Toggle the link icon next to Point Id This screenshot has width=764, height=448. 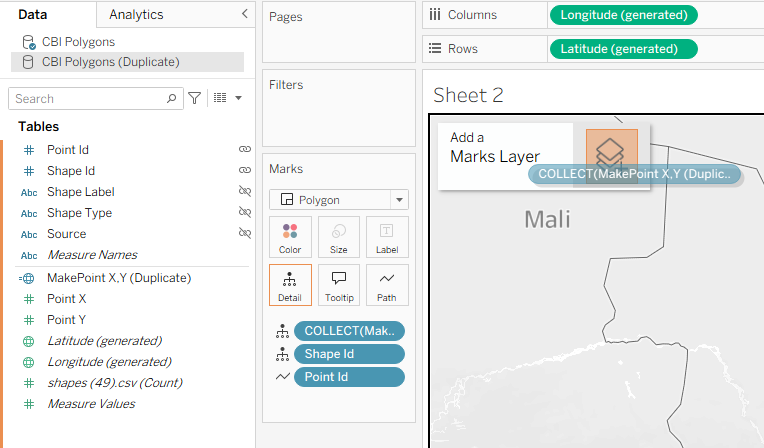pyautogui.click(x=245, y=149)
